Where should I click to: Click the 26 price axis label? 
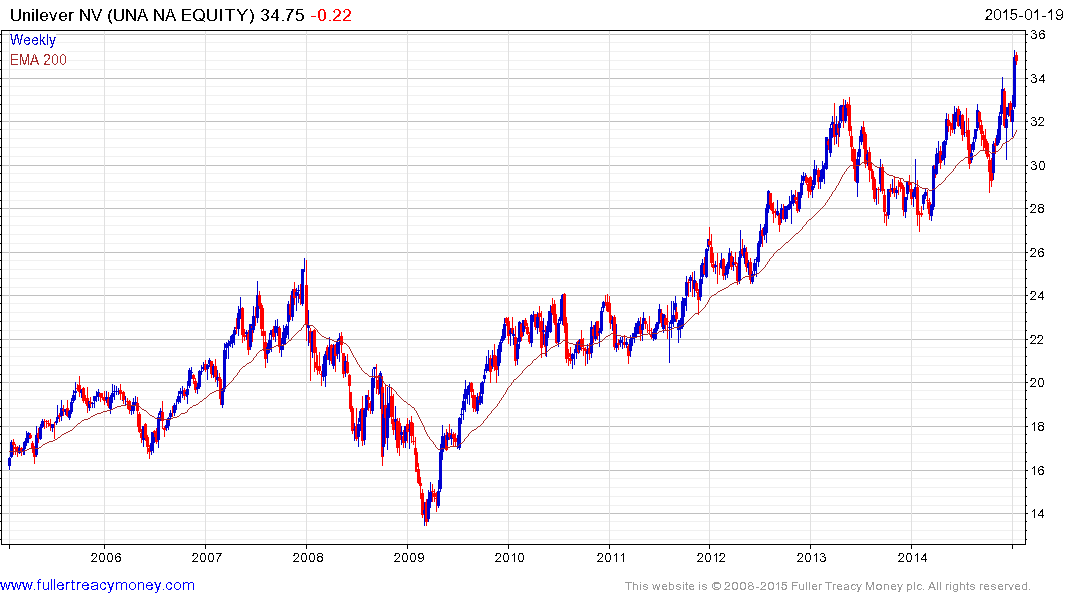pyautogui.click(x=1038, y=253)
